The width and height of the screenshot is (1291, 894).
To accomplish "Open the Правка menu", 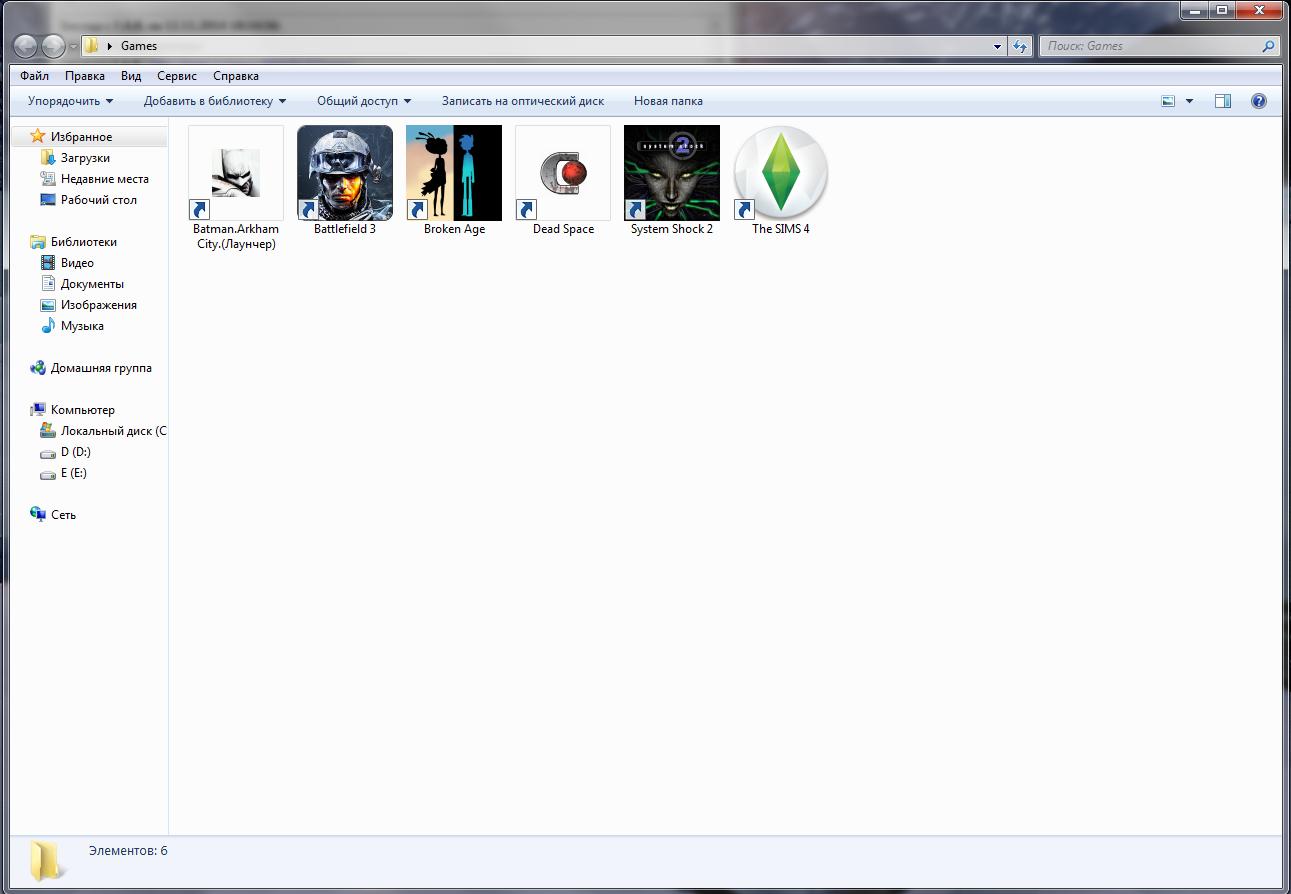I will click(x=85, y=76).
